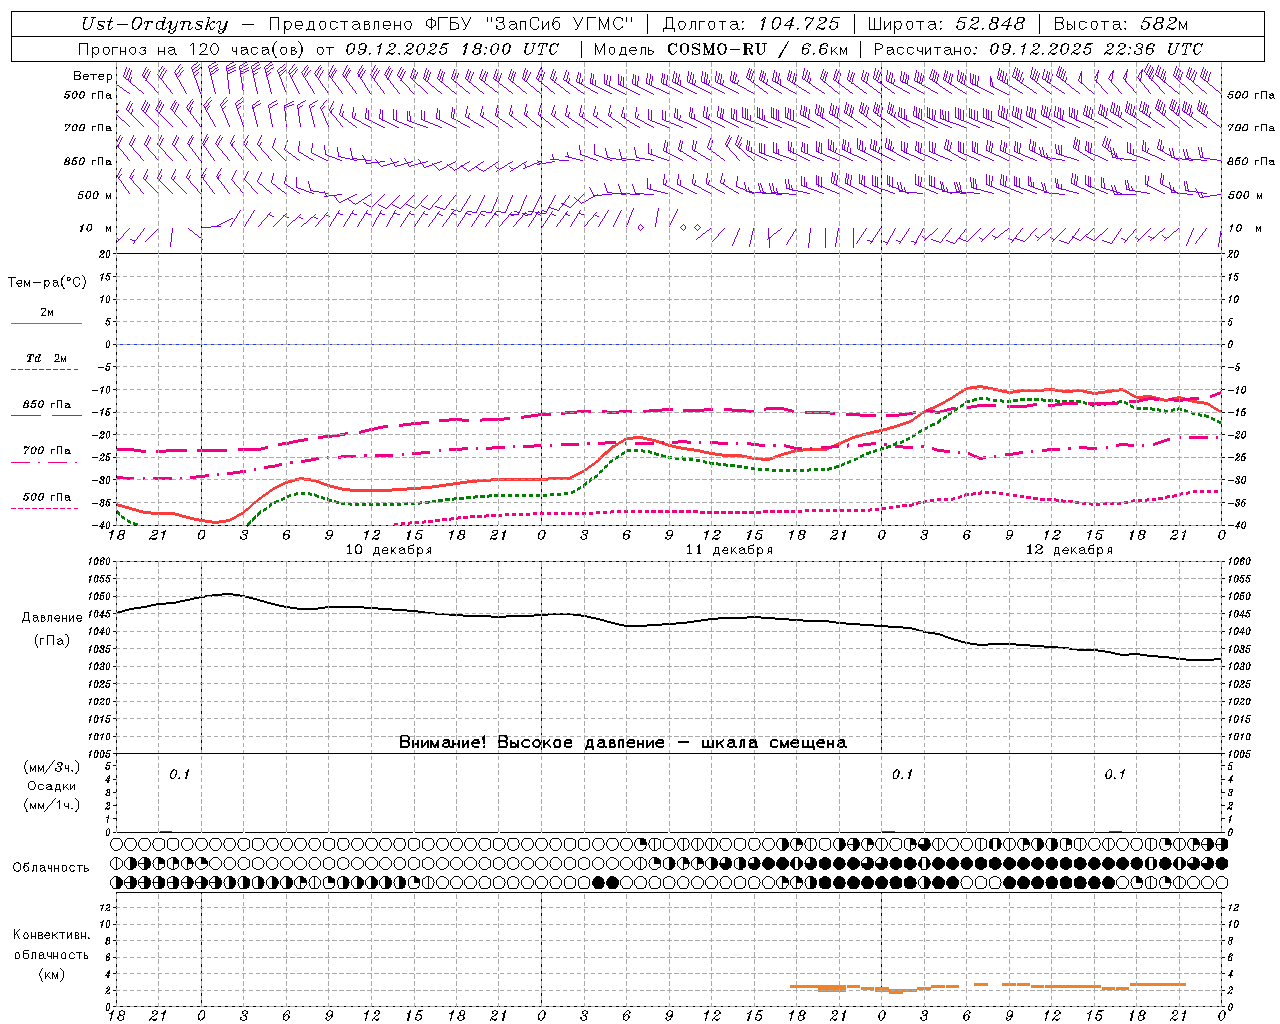Click the "Осадки" precipitation label

pyautogui.click(x=52, y=786)
